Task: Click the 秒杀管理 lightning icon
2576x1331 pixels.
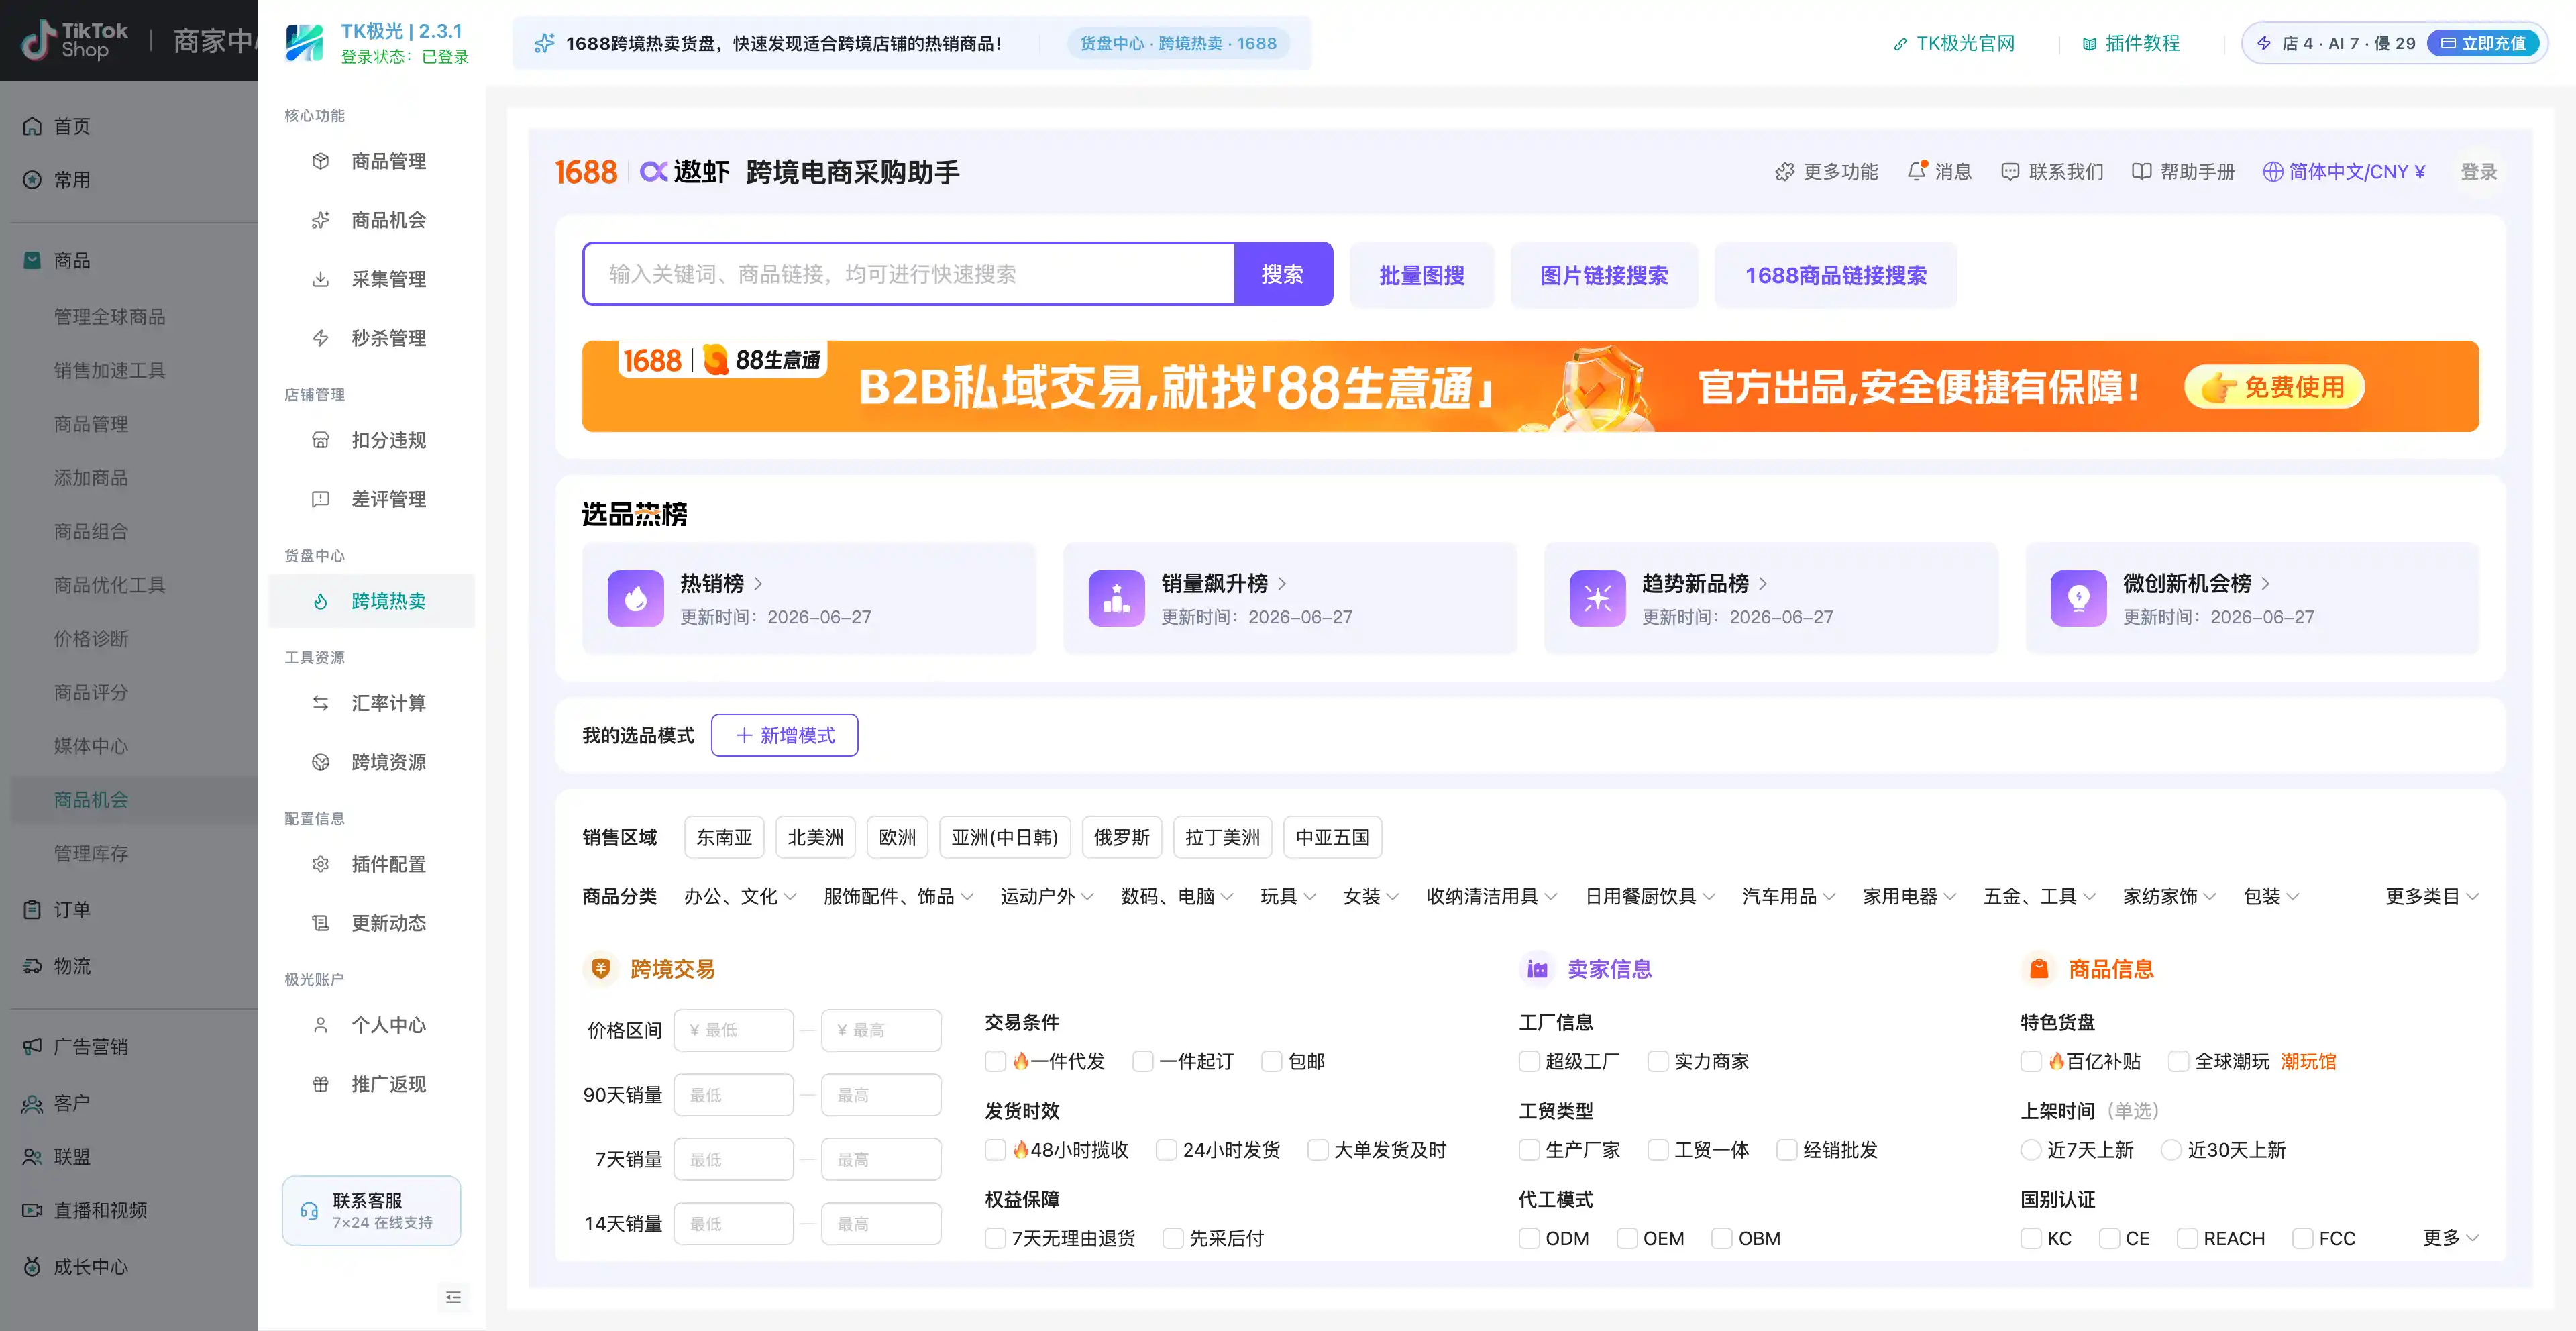Action: point(320,338)
